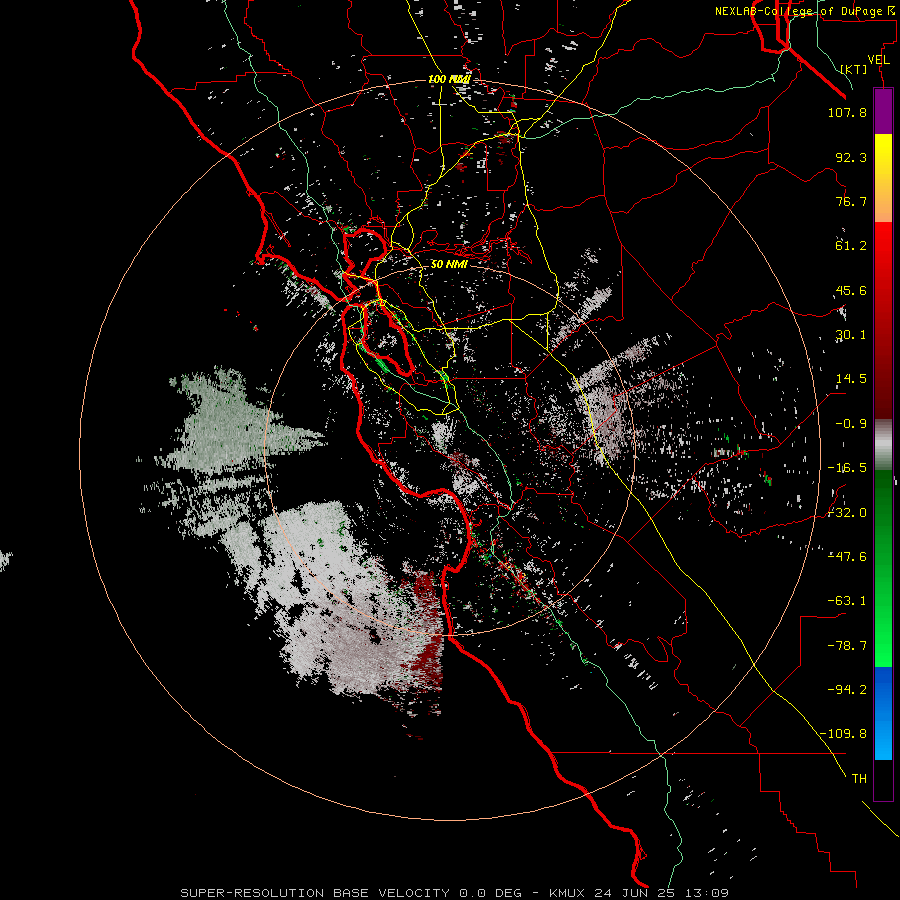Viewport: 900px width, 900px height.
Task: Select the 14.5 scale value
Action: click(x=851, y=379)
